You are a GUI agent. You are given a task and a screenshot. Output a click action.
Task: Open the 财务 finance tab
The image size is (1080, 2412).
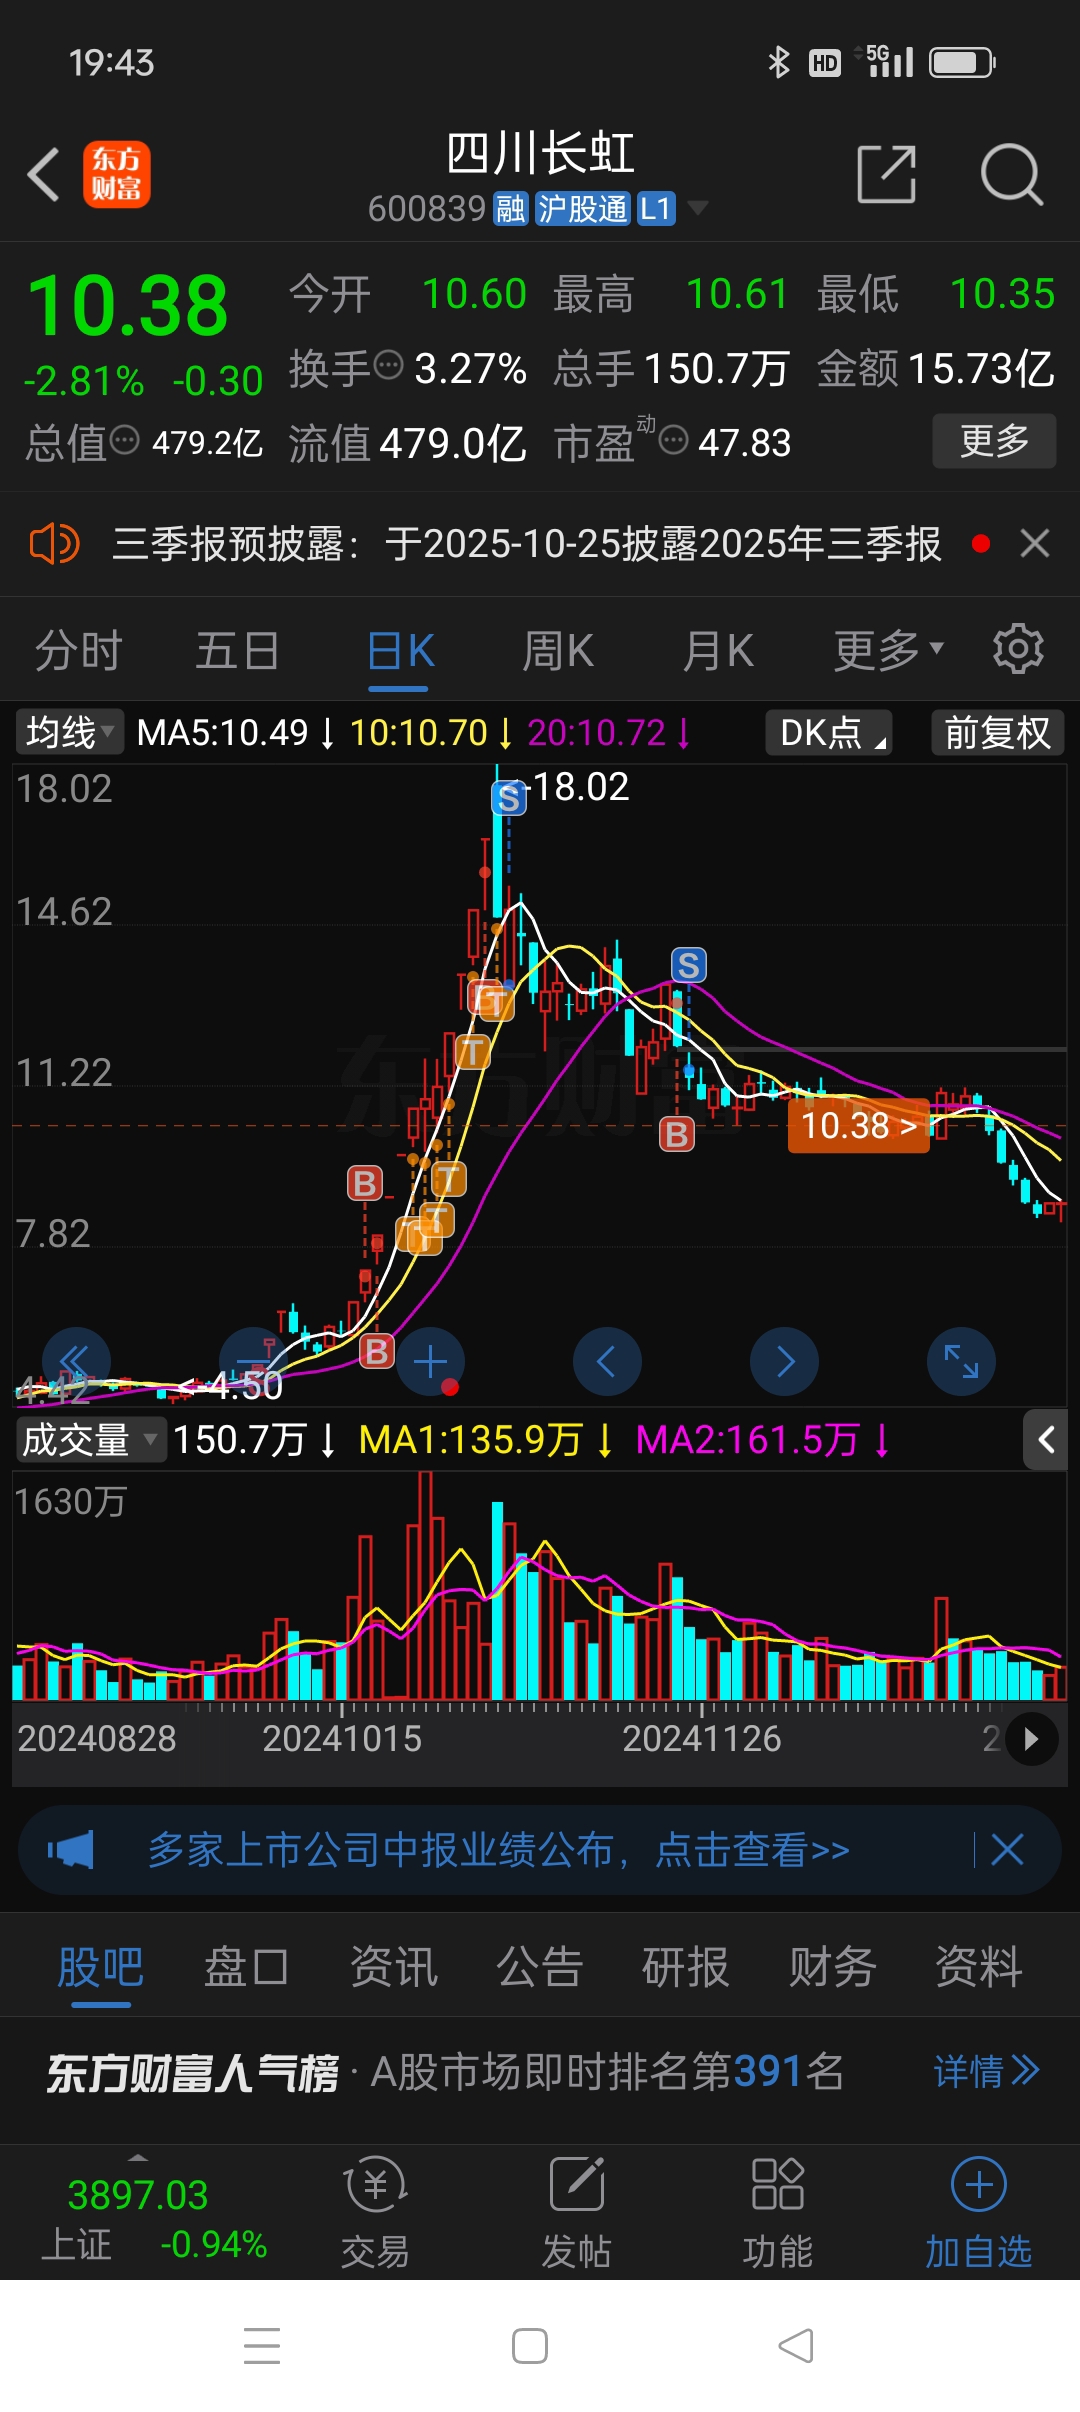[x=833, y=1967]
